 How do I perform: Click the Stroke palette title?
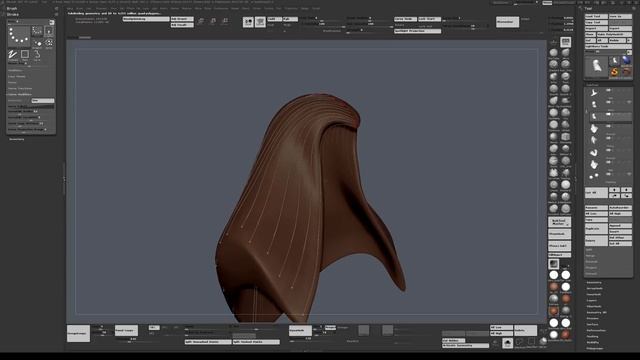pos(13,14)
